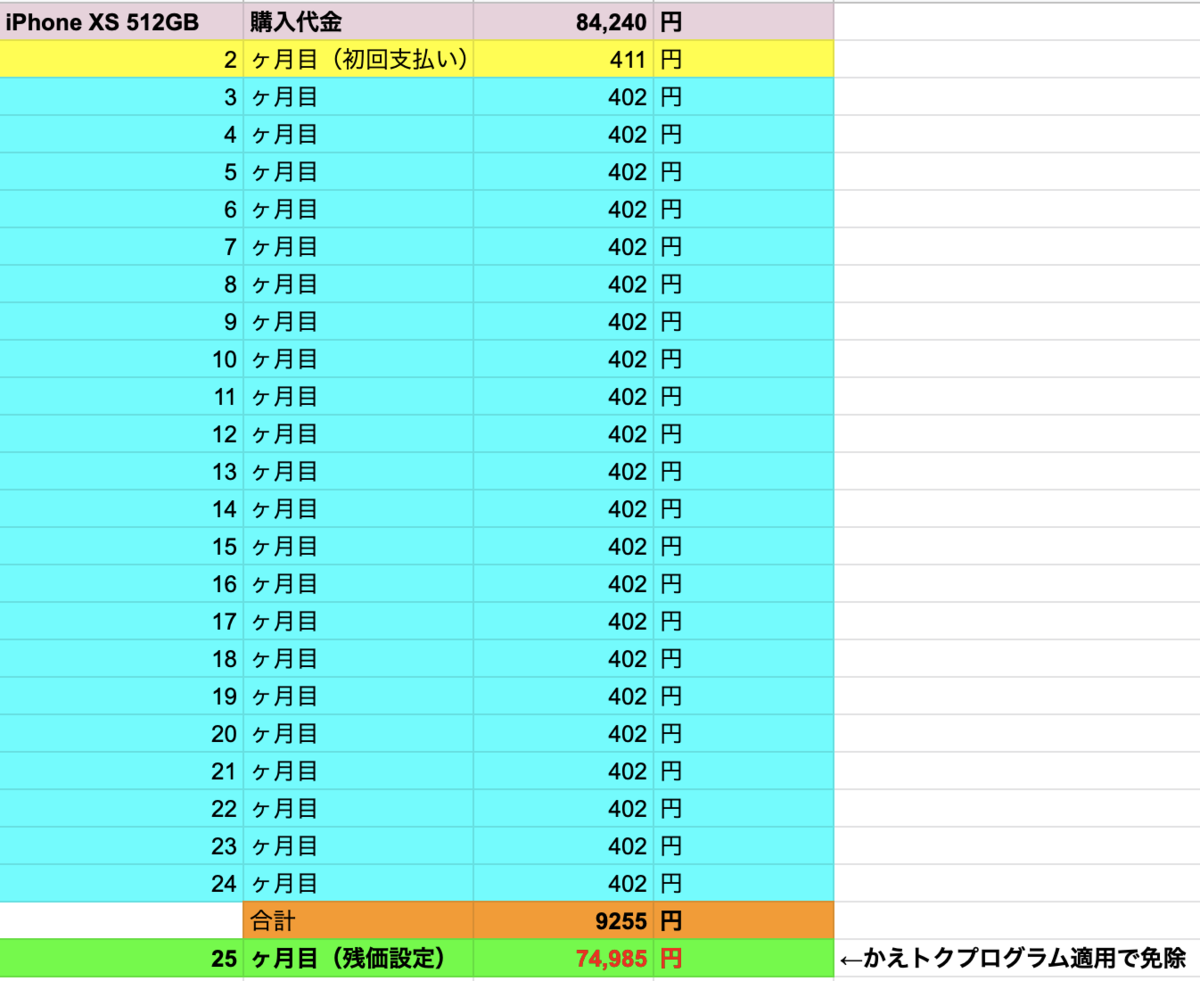This screenshot has height=981, width=1200.
Task: Select month number 17 cell
Action: click(x=121, y=622)
